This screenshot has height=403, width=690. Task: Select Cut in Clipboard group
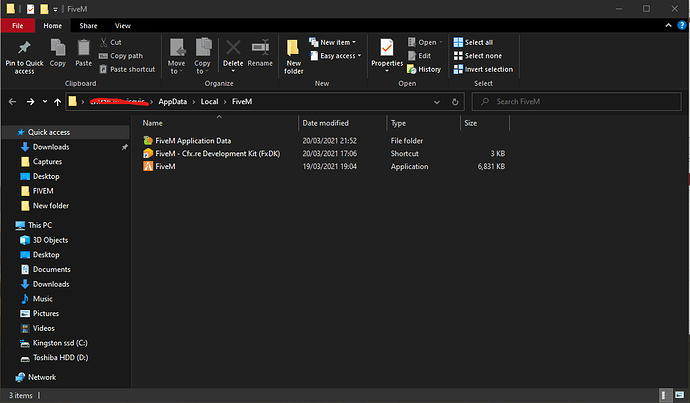coord(110,42)
